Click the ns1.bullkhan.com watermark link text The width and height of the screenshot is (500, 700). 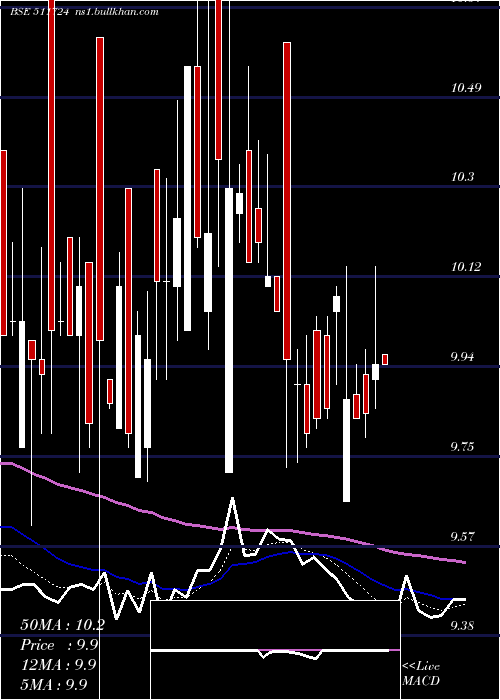tap(117, 12)
